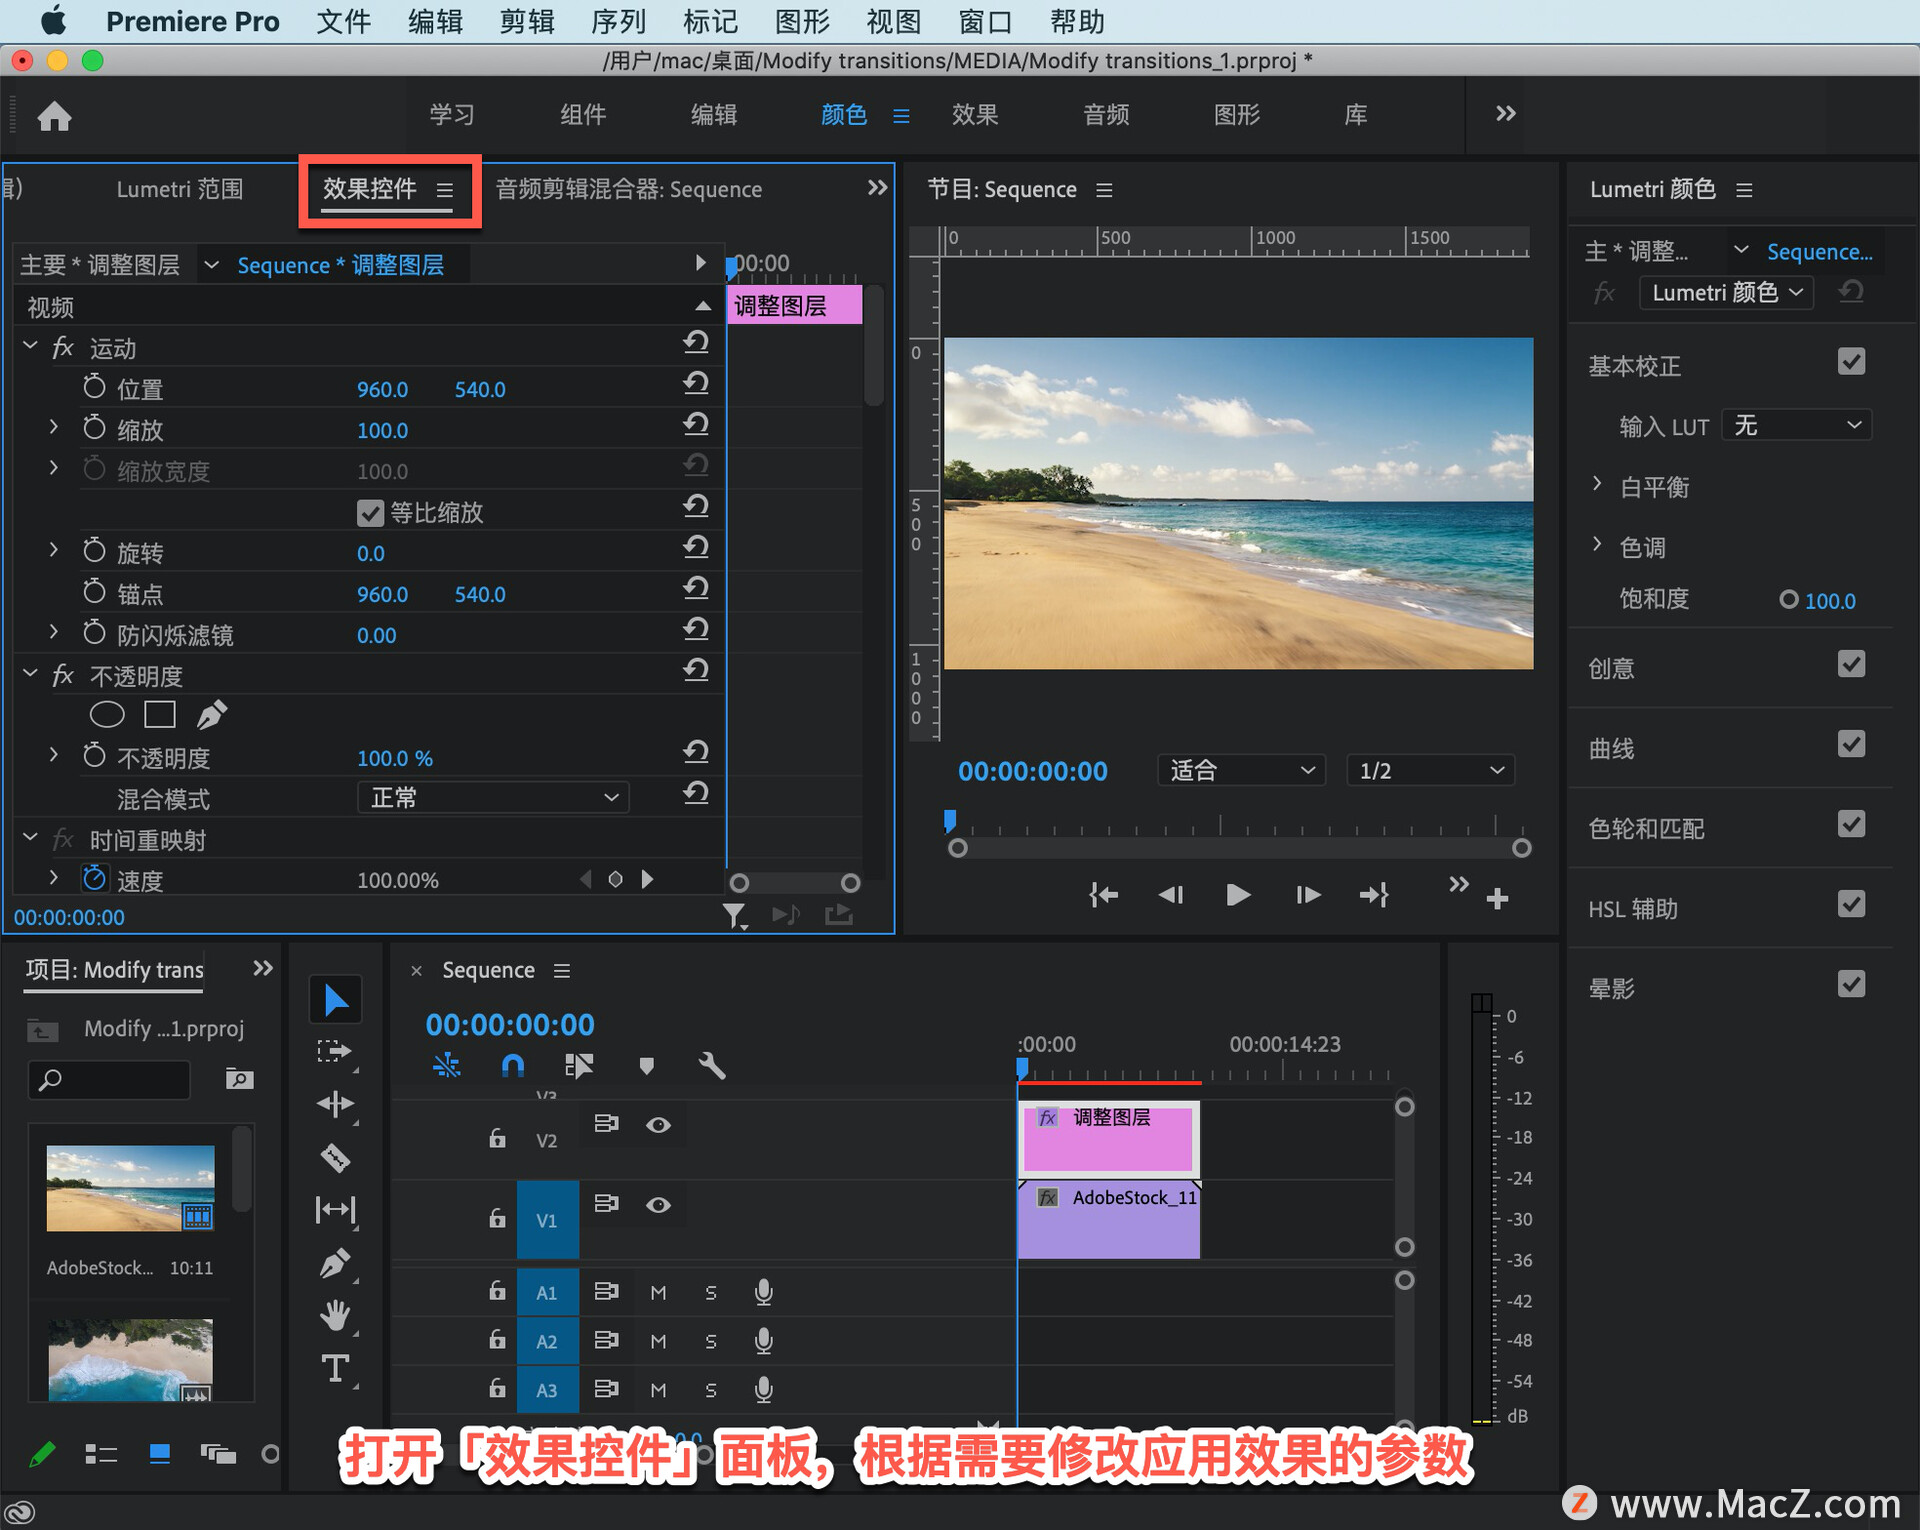The height and width of the screenshot is (1530, 1920).
Task: Select the Type tool
Action: coord(335,1368)
